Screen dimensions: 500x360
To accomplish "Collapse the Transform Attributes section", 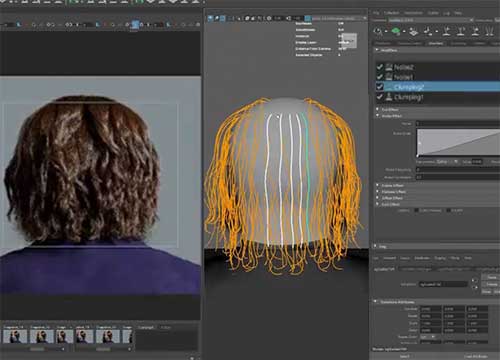I will pyautogui.click(x=376, y=302).
